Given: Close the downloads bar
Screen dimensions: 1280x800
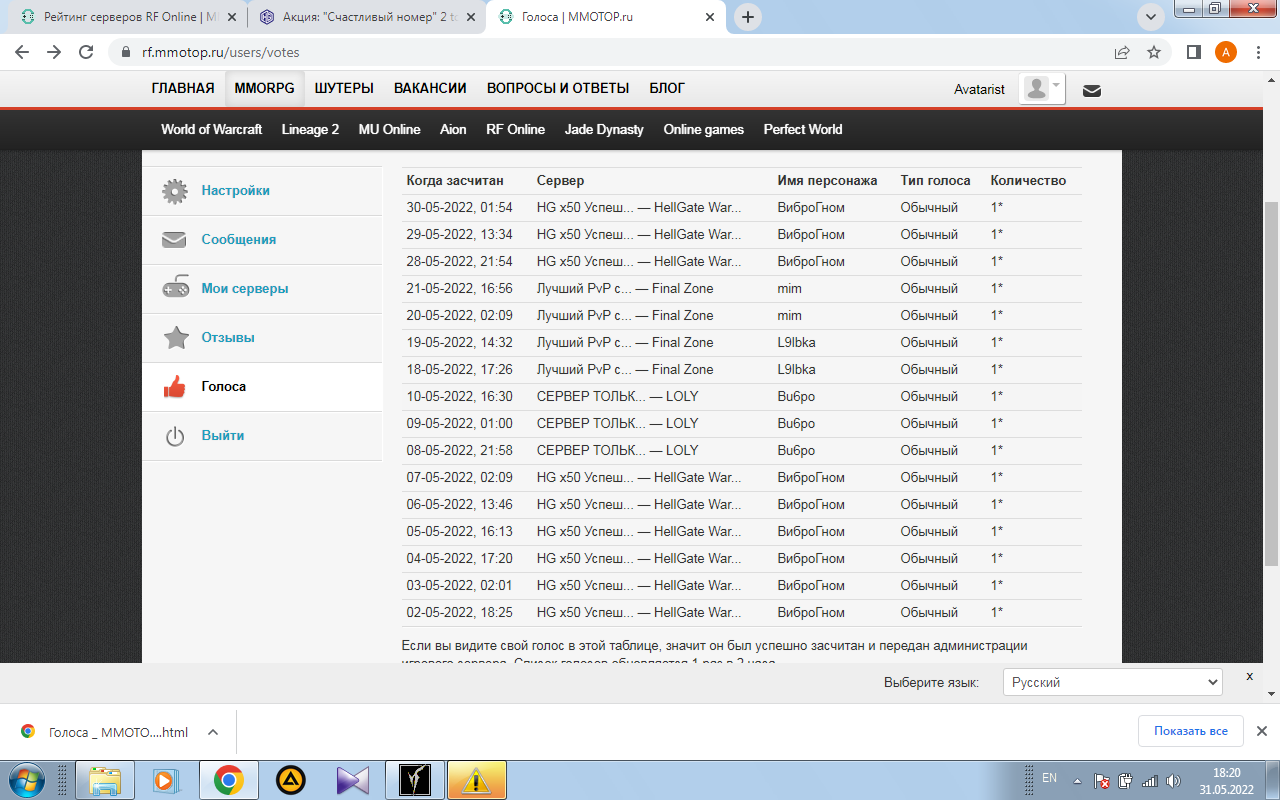Looking at the screenshot, I should 1261,731.
